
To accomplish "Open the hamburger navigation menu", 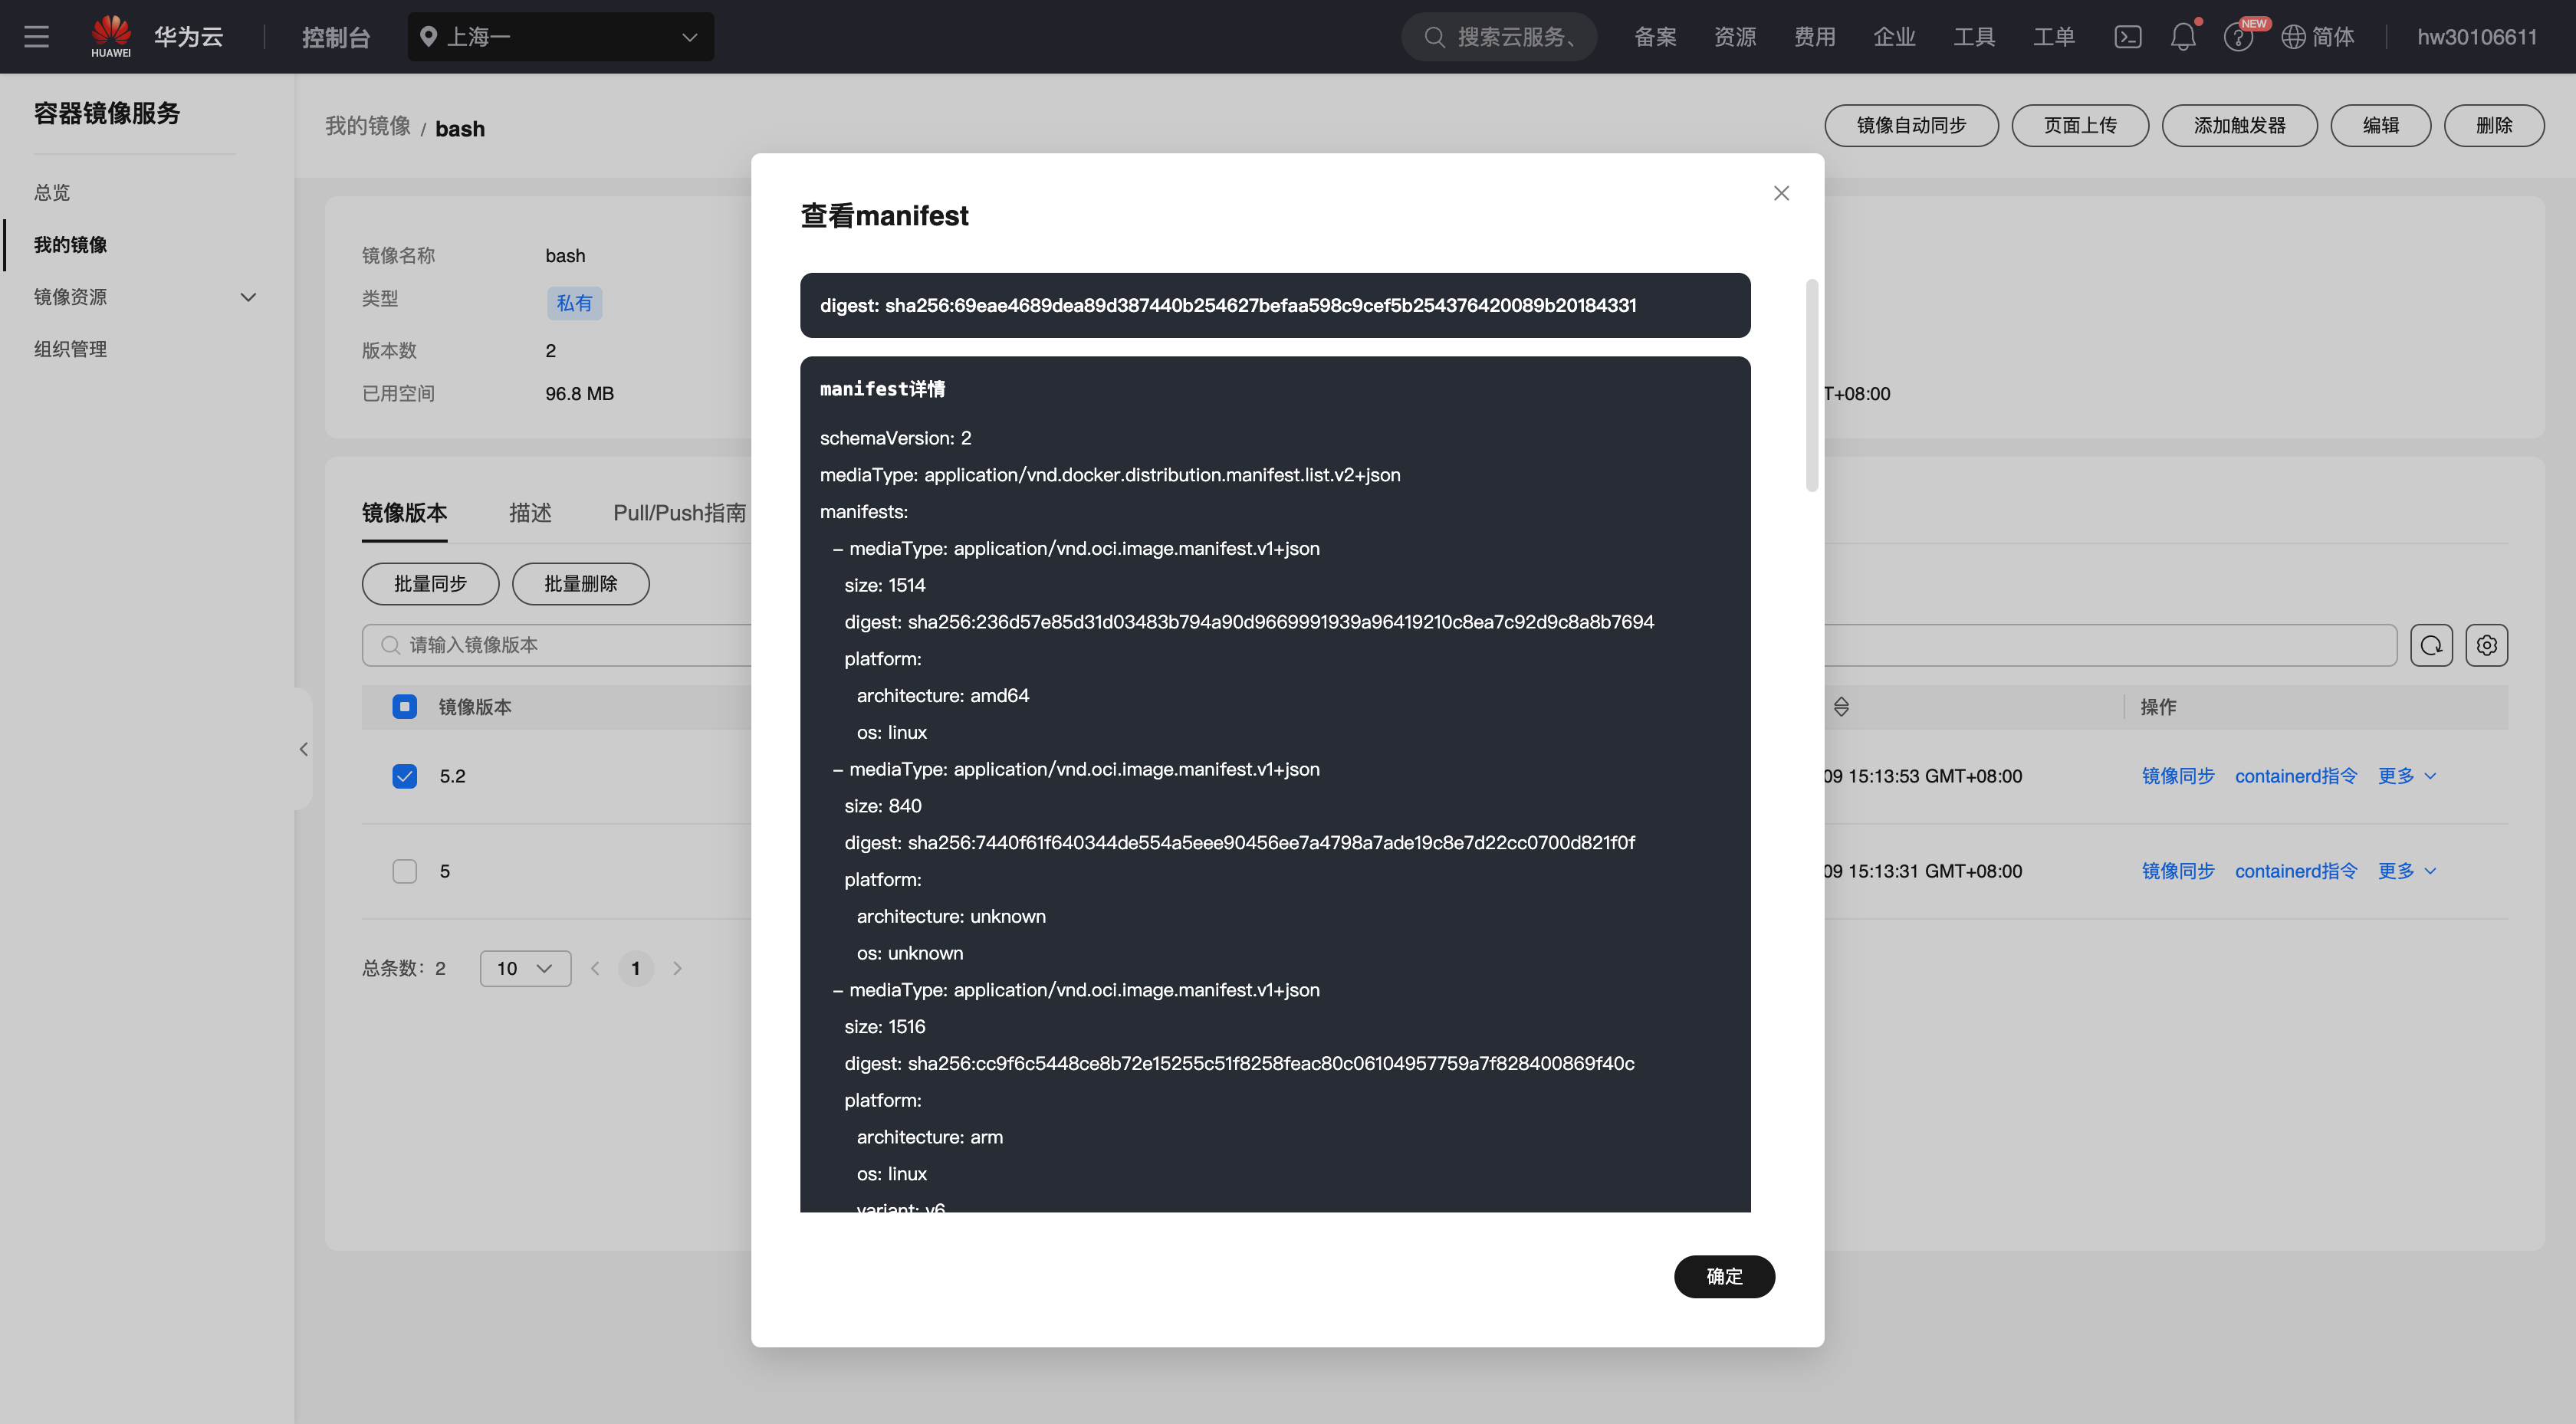I will click(x=37, y=37).
